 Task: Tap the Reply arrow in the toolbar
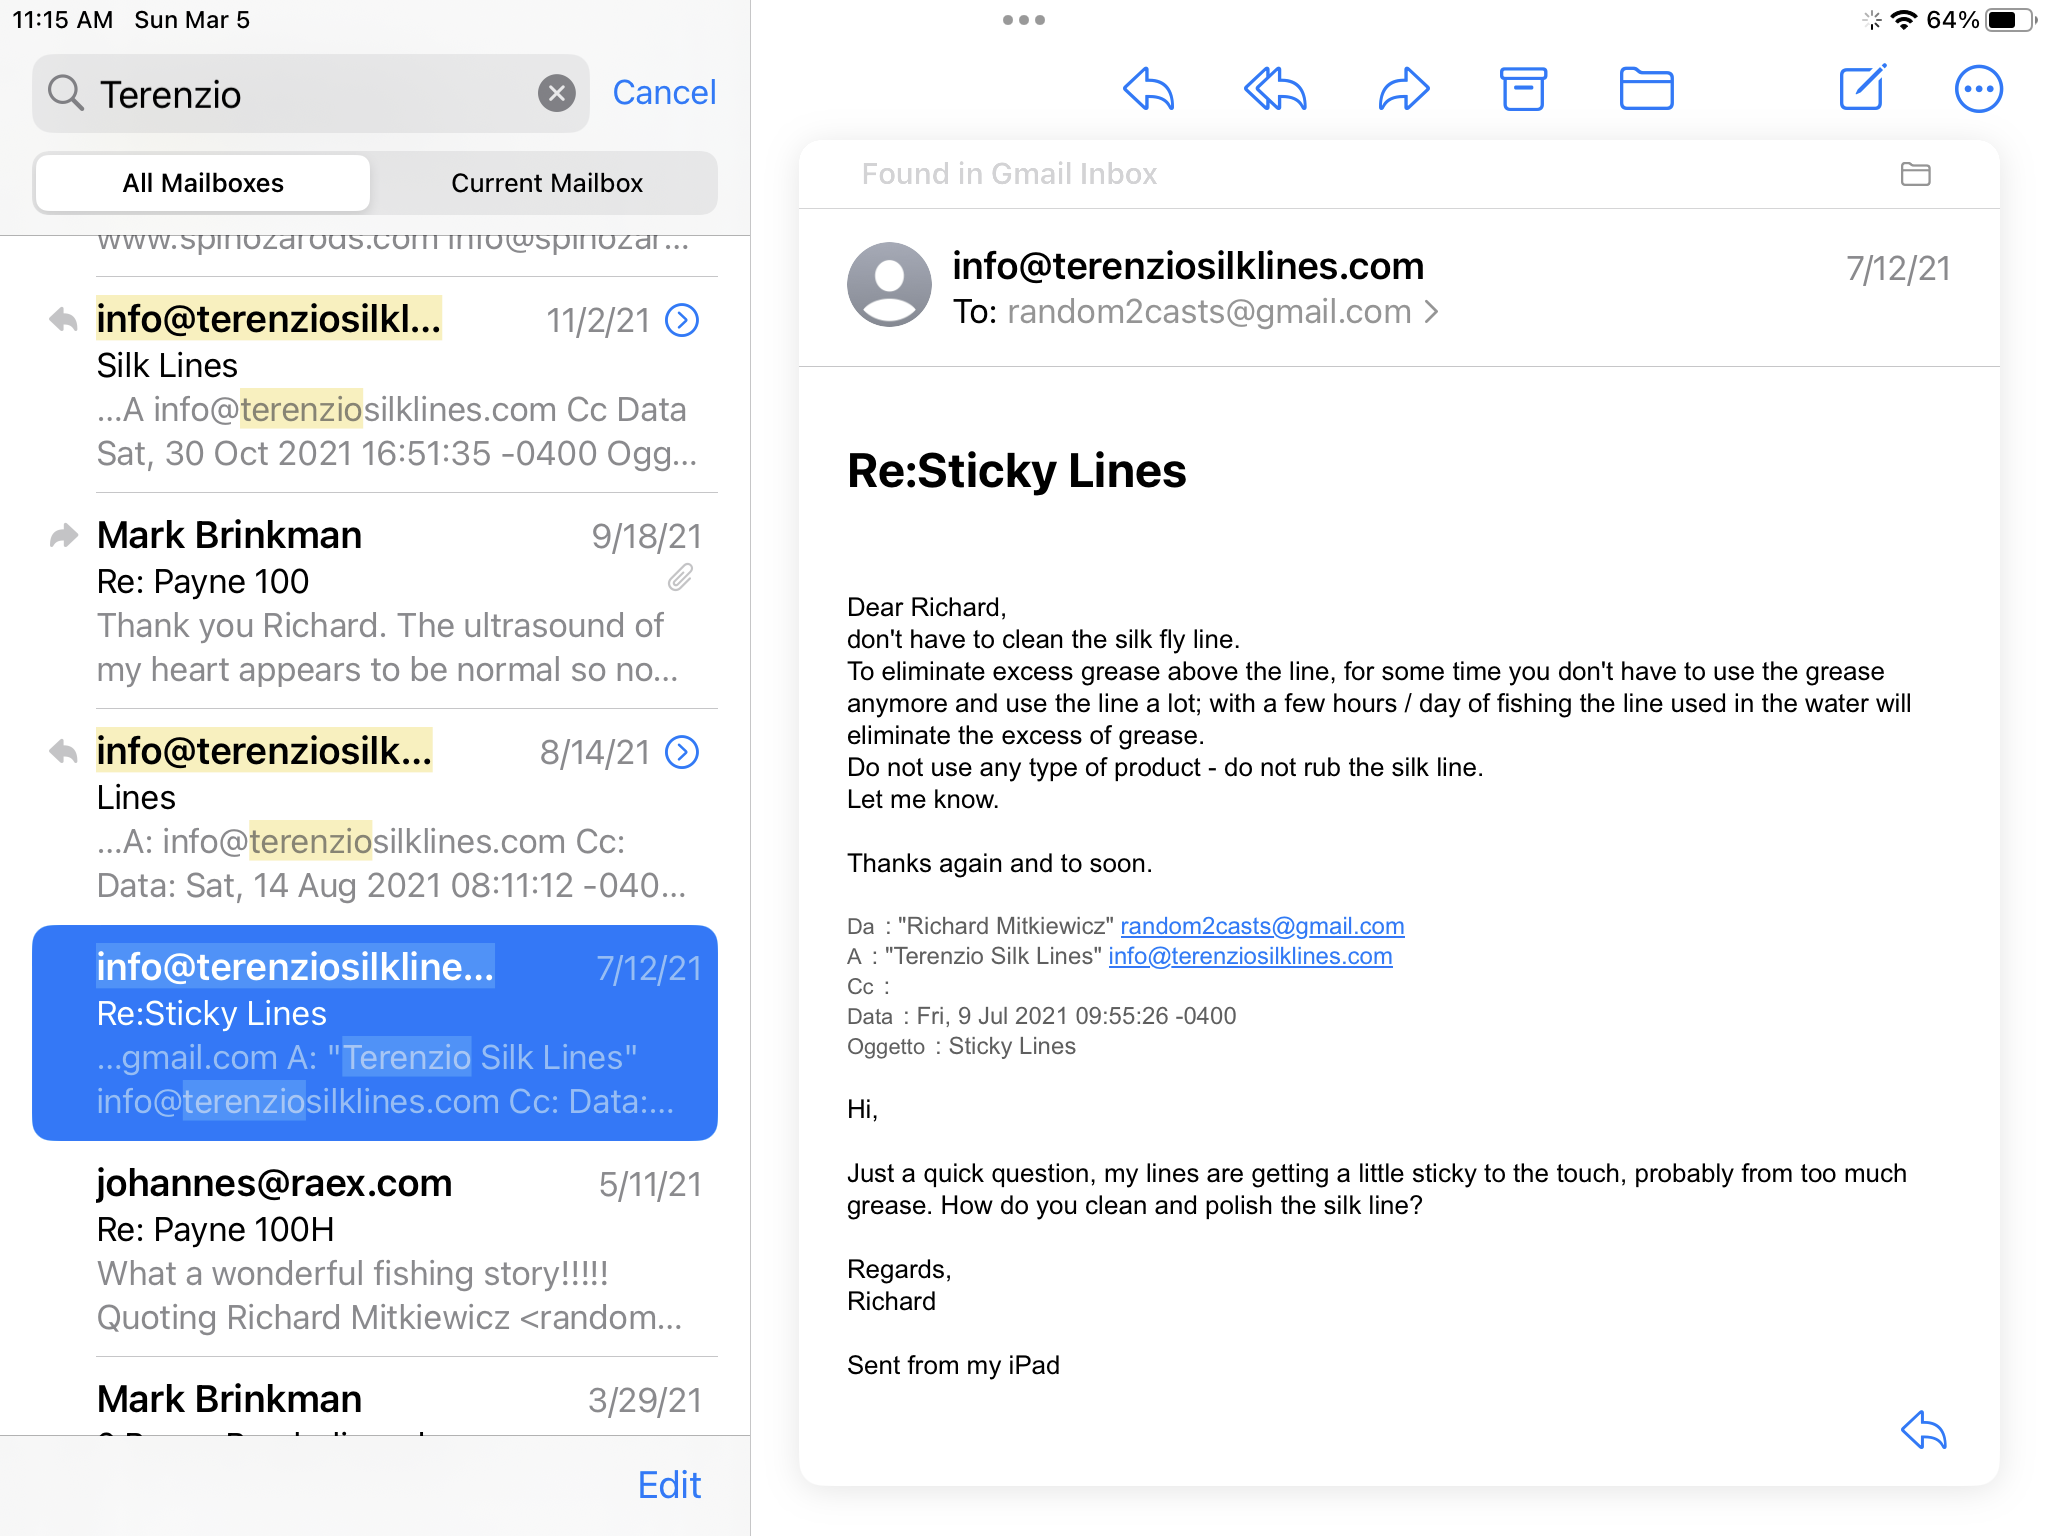coord(1148,90)
